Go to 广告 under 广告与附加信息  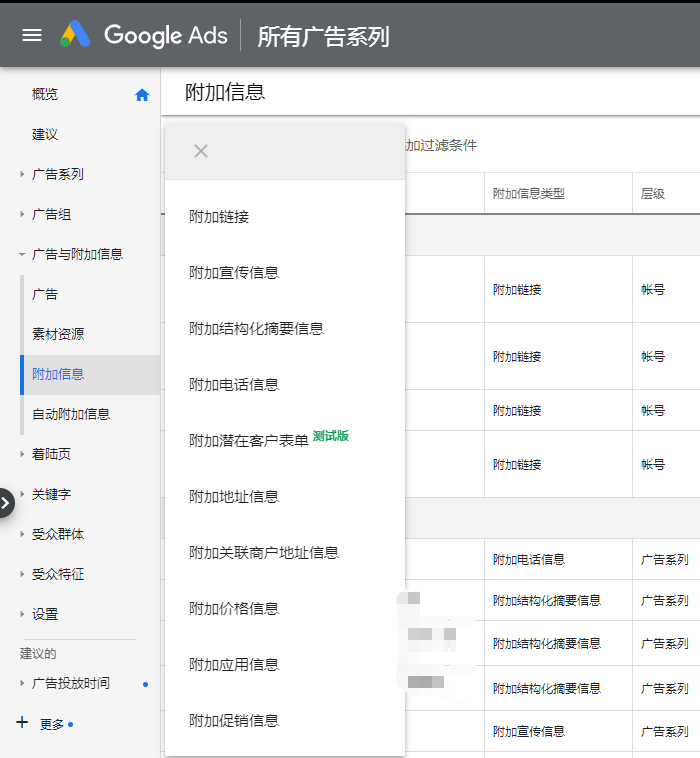coord(45,294)
